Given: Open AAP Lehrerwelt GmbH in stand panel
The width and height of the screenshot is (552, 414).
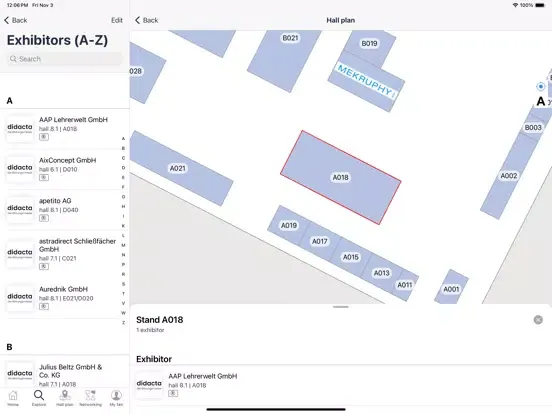Looking at the screenshot, I should [x=340, y=385].
